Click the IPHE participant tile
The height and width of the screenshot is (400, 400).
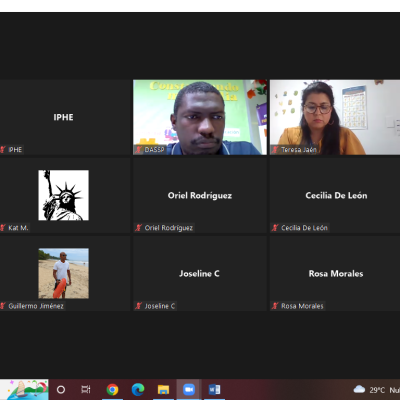click(x=65, y=117)
